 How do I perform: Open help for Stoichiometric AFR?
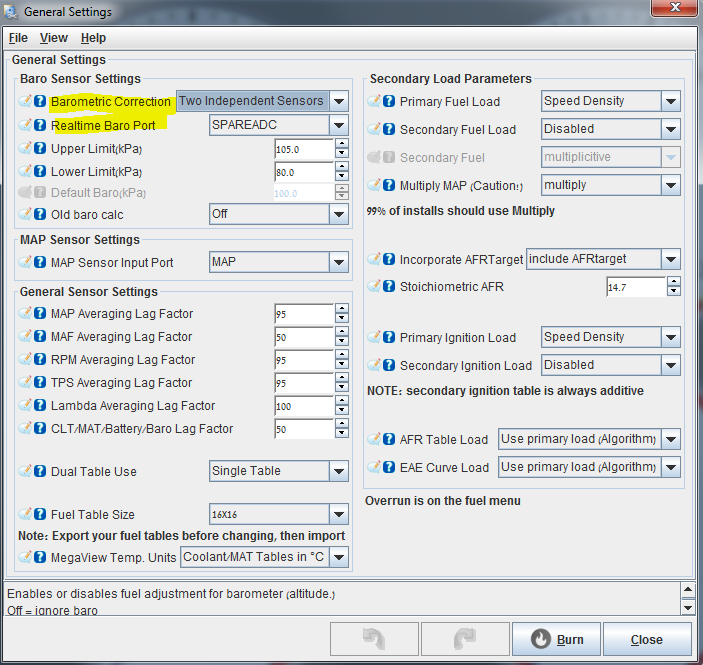[x=389, y=286]
